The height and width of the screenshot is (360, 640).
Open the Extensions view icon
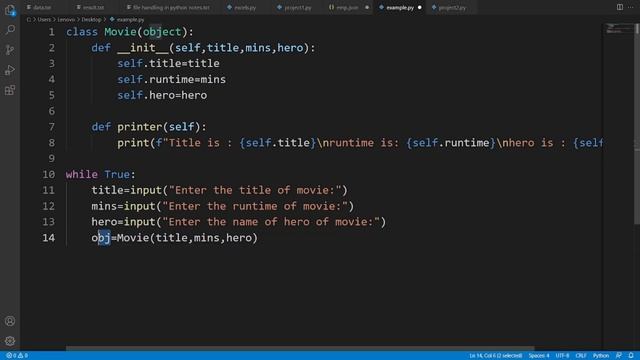(x=10, y=90)
